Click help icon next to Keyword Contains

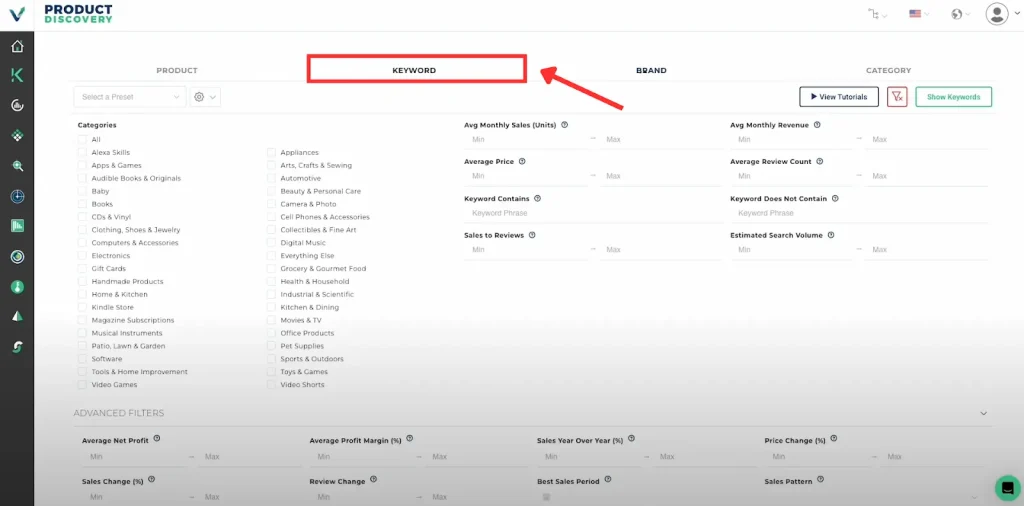[x=537, y=198]
